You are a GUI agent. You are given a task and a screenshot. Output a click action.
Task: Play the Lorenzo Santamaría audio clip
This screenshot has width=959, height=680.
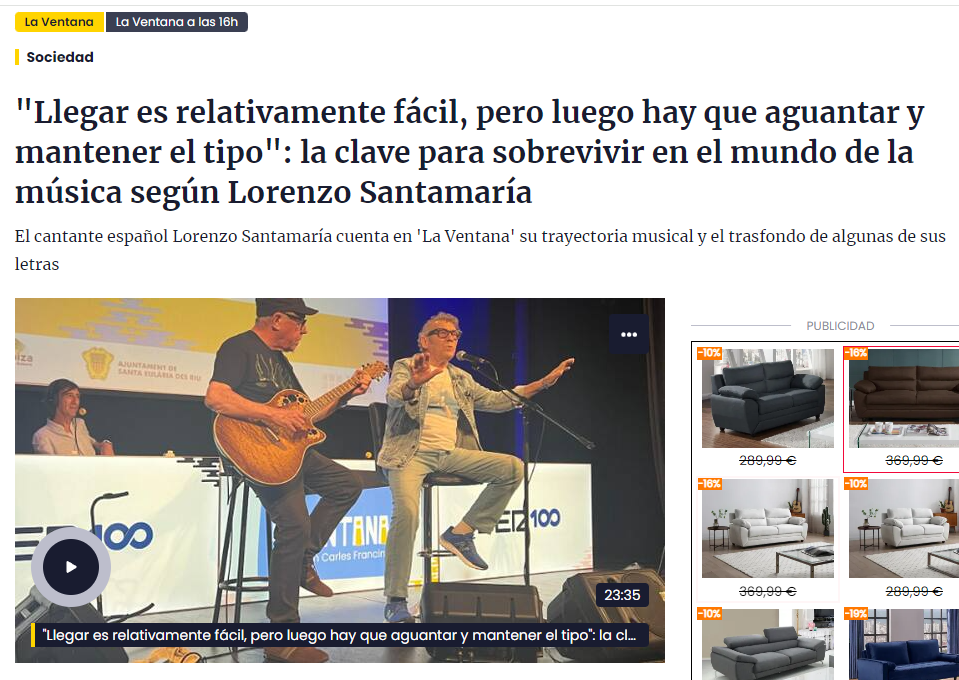(x=71, y=567)
